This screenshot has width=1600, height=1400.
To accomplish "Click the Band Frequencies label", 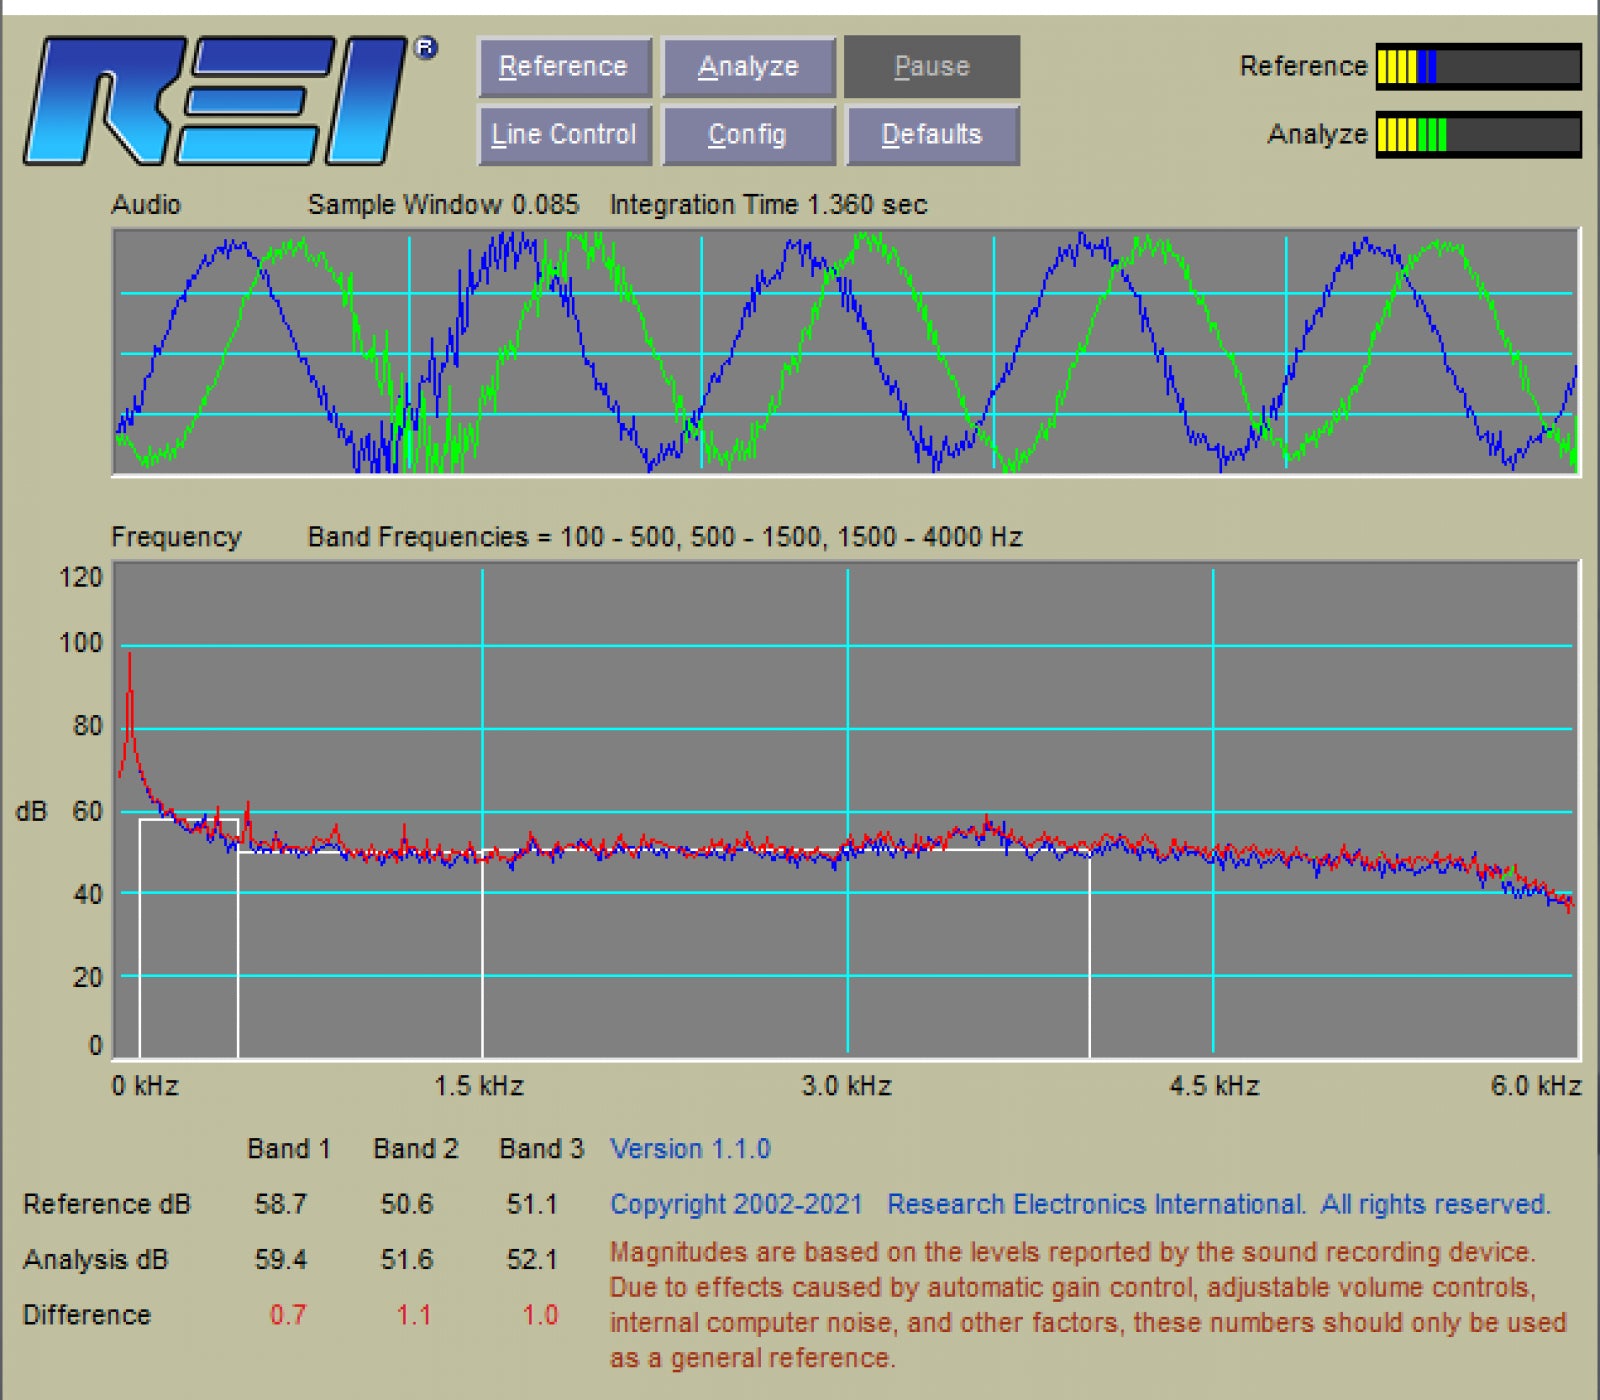I will click(x=665, y=537).
